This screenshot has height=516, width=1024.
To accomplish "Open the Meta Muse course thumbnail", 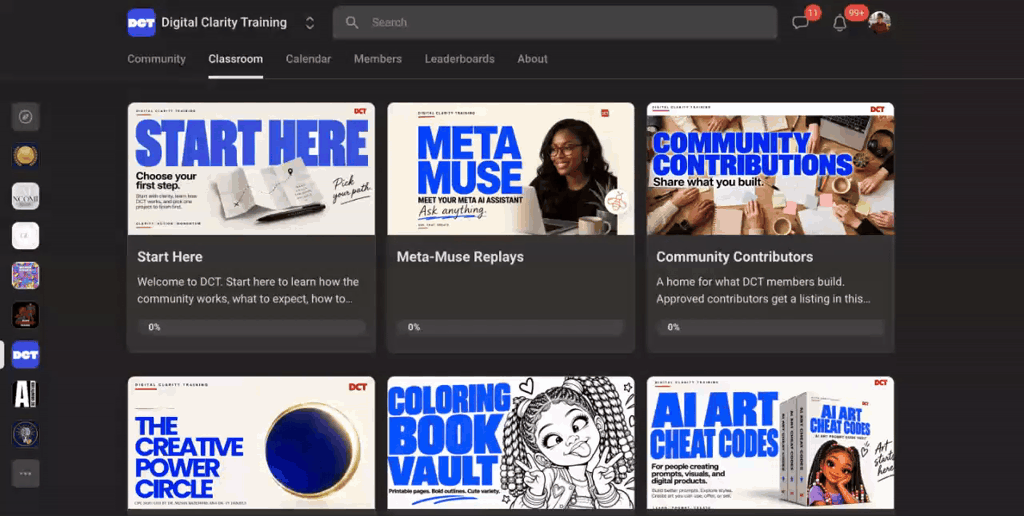I will coord(511,169).
